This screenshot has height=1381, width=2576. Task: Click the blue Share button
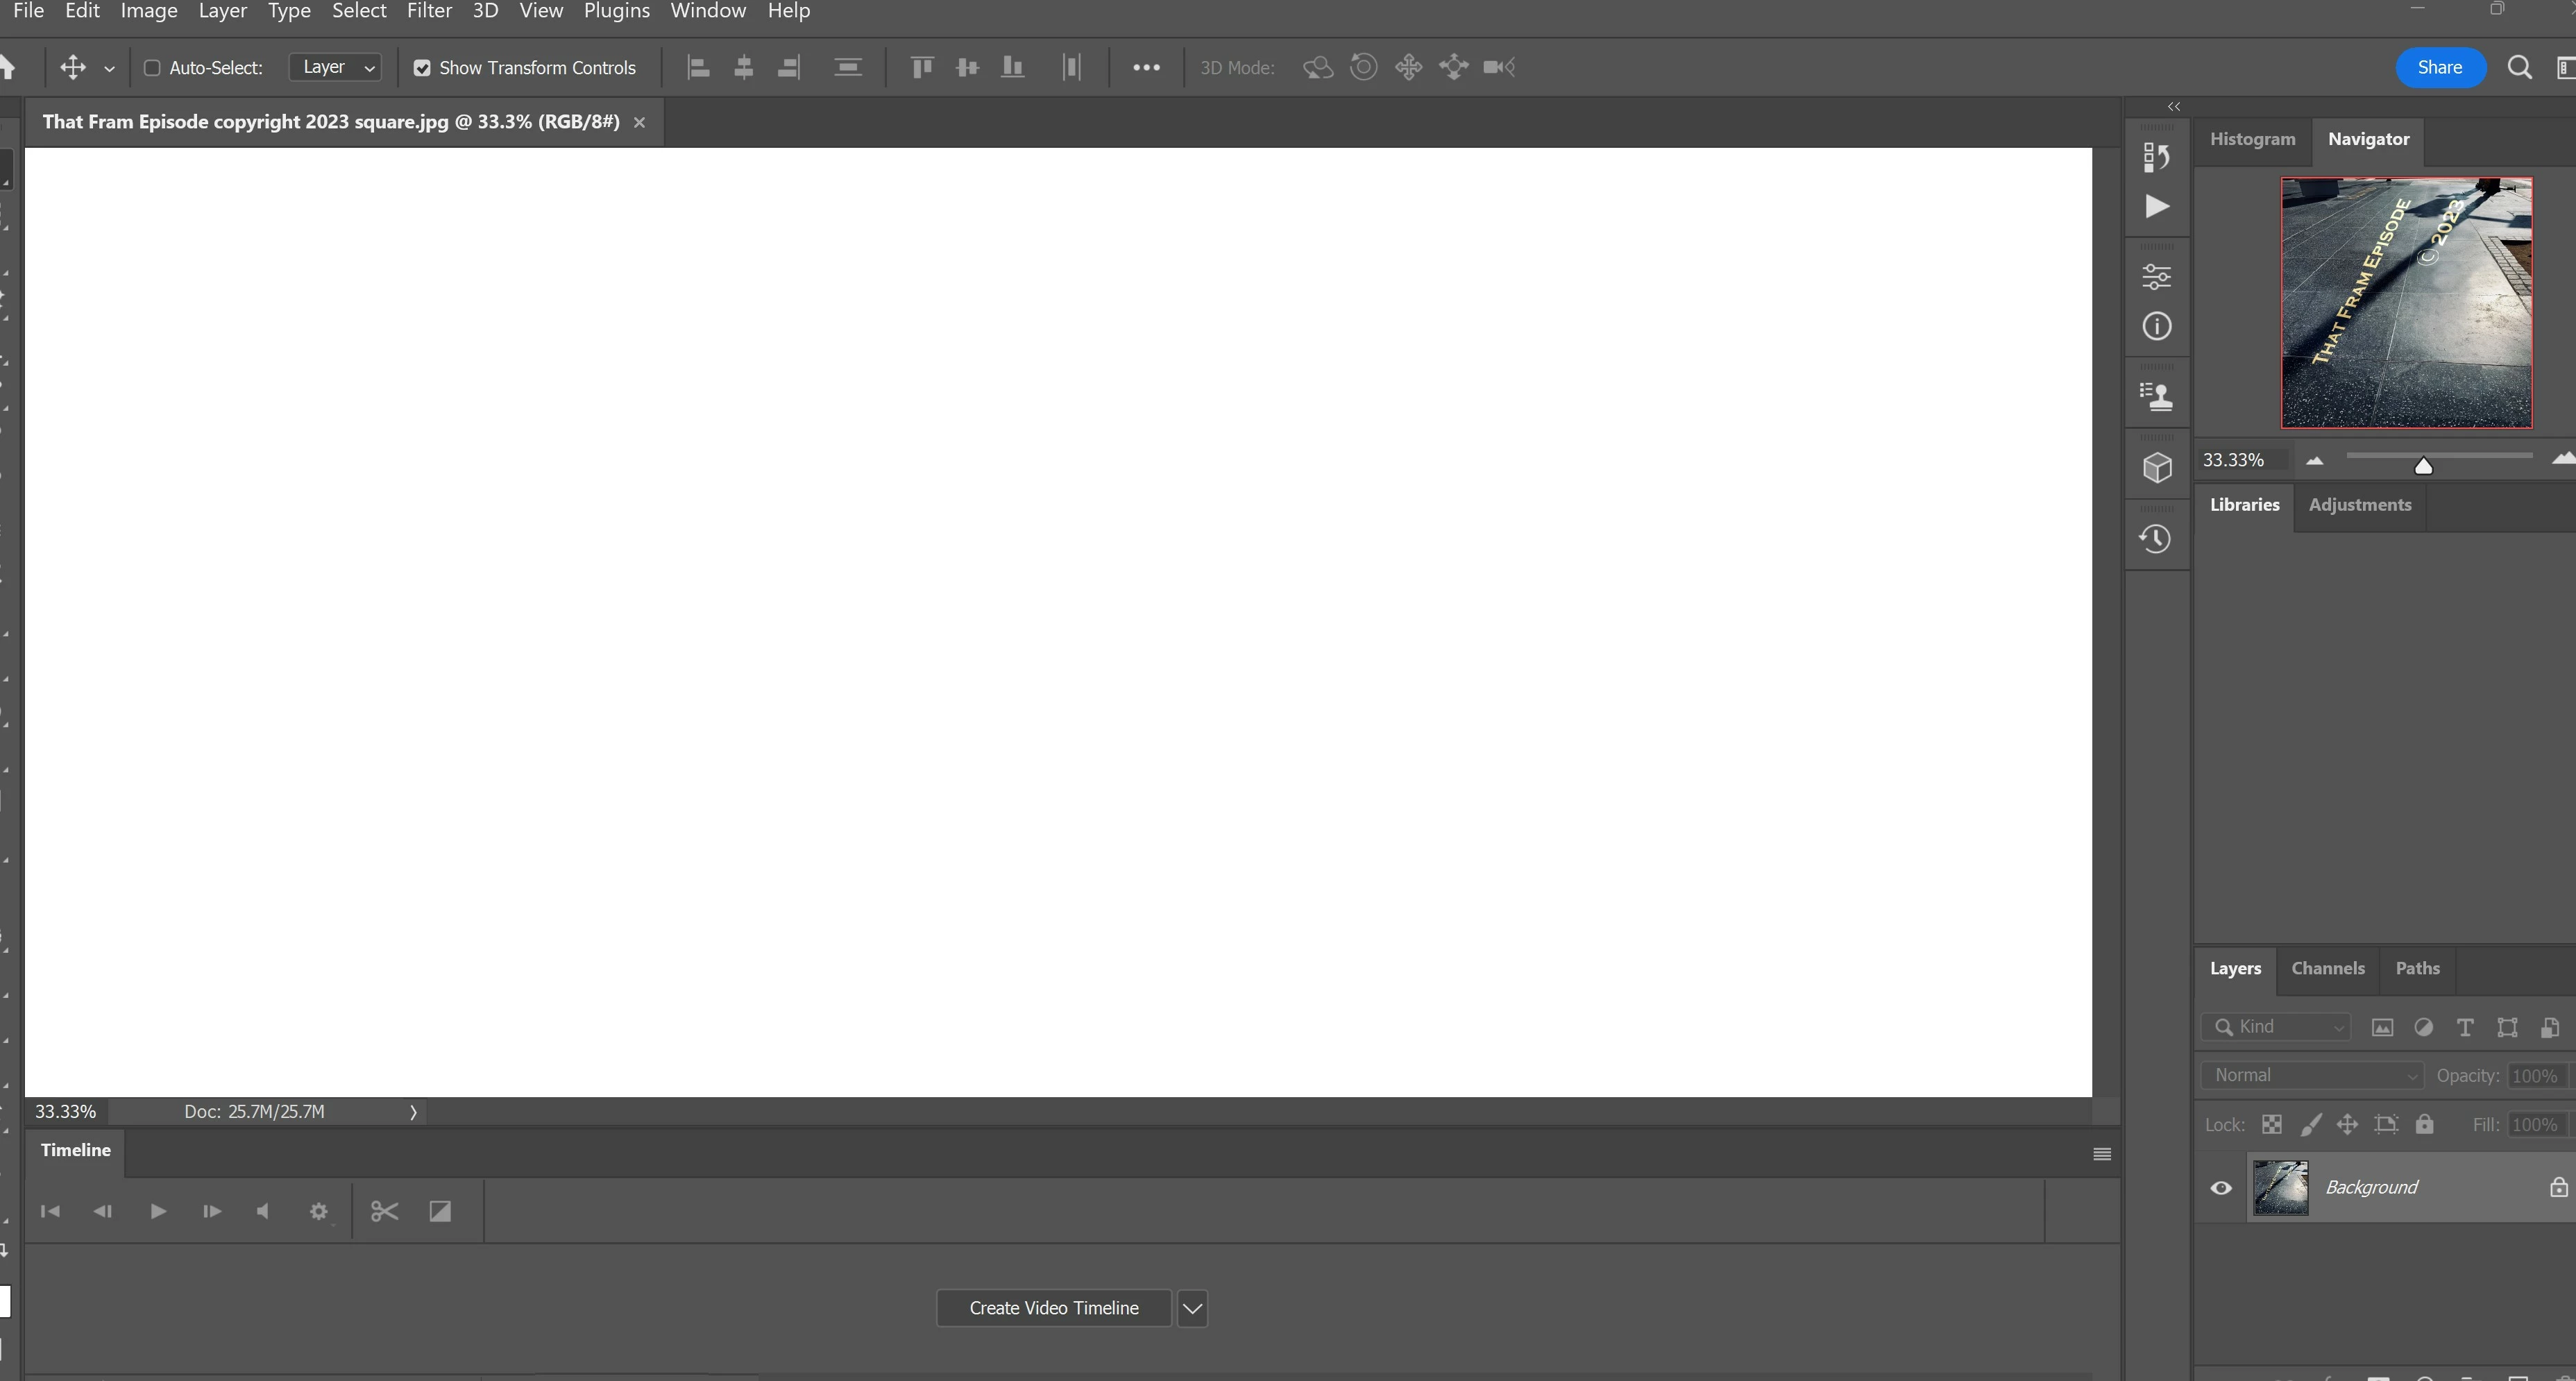2439,68
